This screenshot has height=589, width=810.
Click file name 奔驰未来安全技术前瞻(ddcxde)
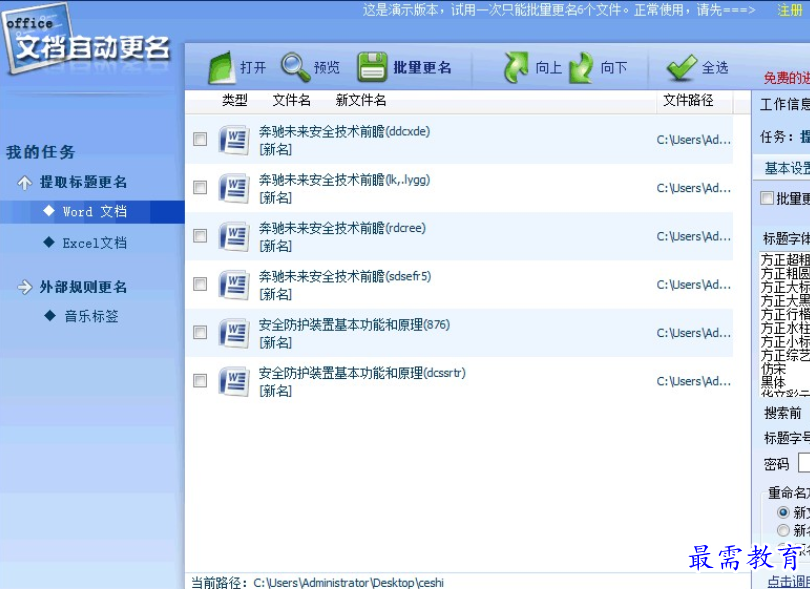point(345,131)
